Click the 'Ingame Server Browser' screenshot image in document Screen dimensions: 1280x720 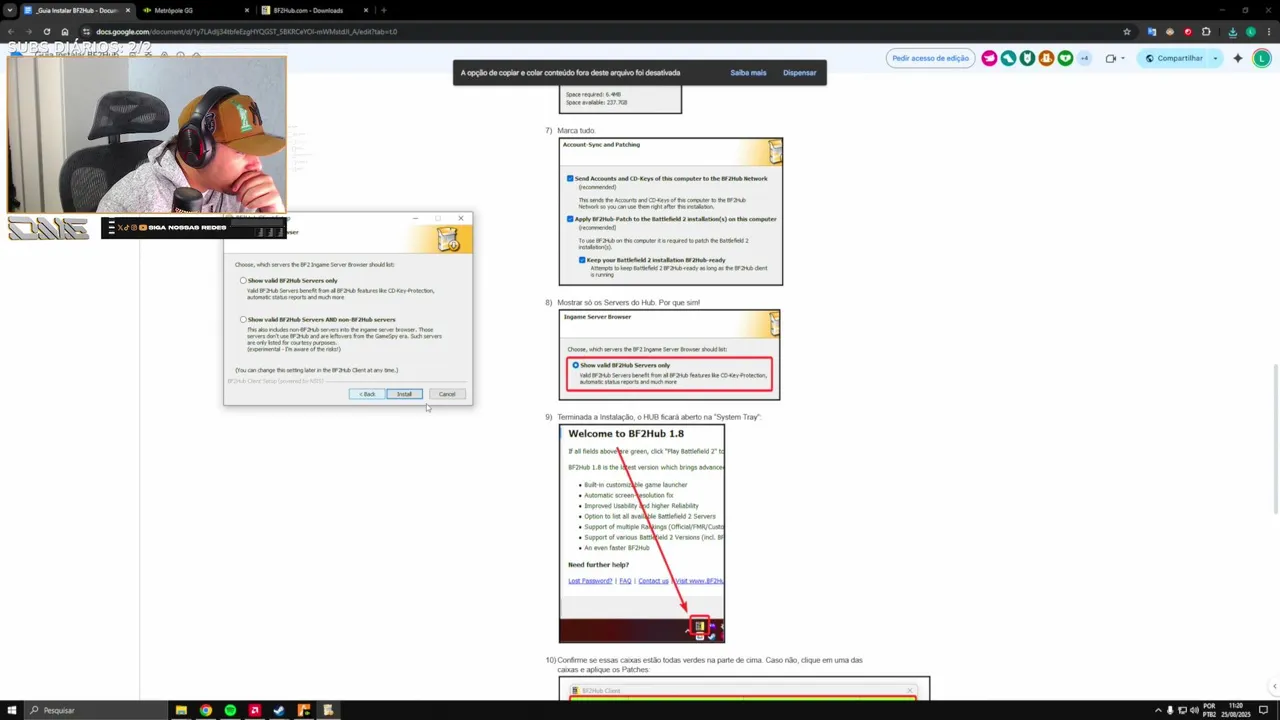click(670, 355)
